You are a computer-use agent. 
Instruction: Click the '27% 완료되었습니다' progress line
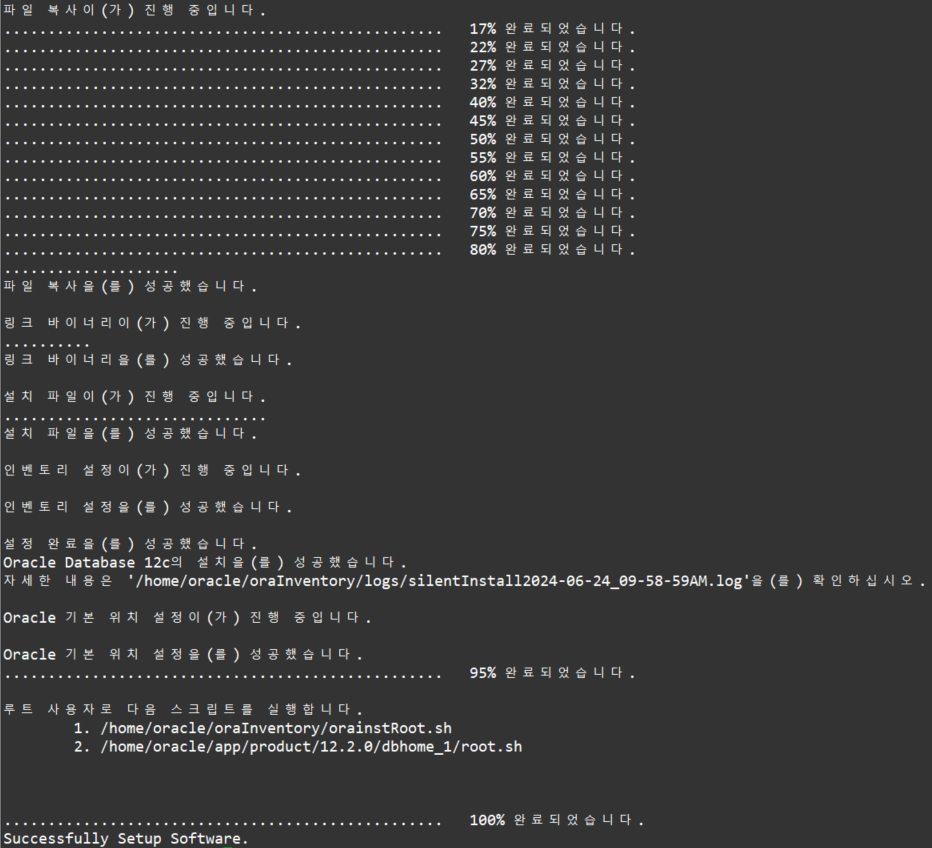coord(319,65)
